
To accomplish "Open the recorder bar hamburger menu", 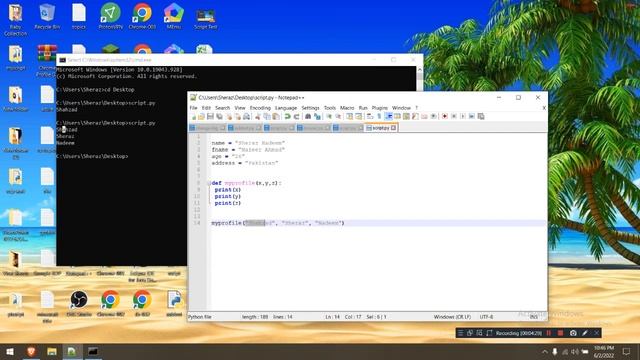I will click(460, 333).
